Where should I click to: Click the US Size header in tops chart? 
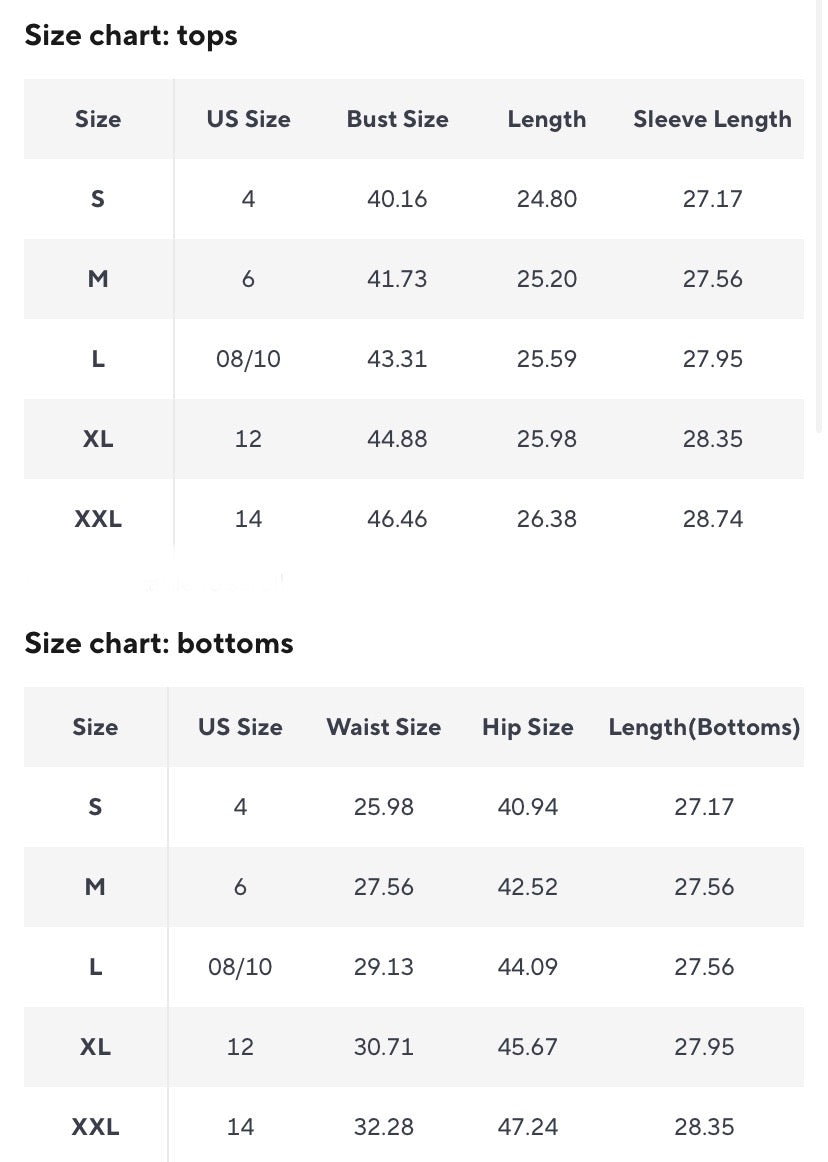pyautogui.click(x=248, y=119)
